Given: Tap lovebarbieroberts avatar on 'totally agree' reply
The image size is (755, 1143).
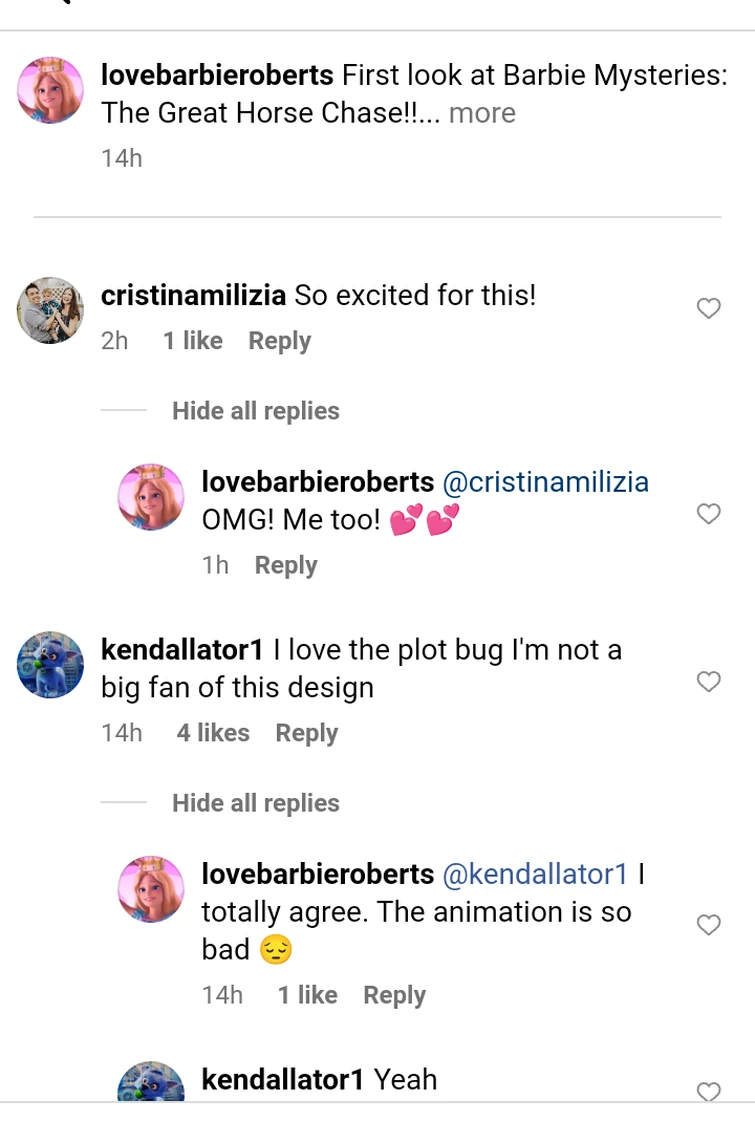Looking at the screenshot, I should click(x=151, y=889).
